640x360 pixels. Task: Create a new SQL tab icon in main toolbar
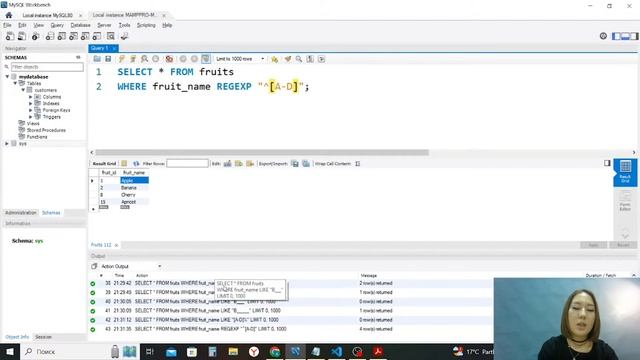(x=10, y=36)
